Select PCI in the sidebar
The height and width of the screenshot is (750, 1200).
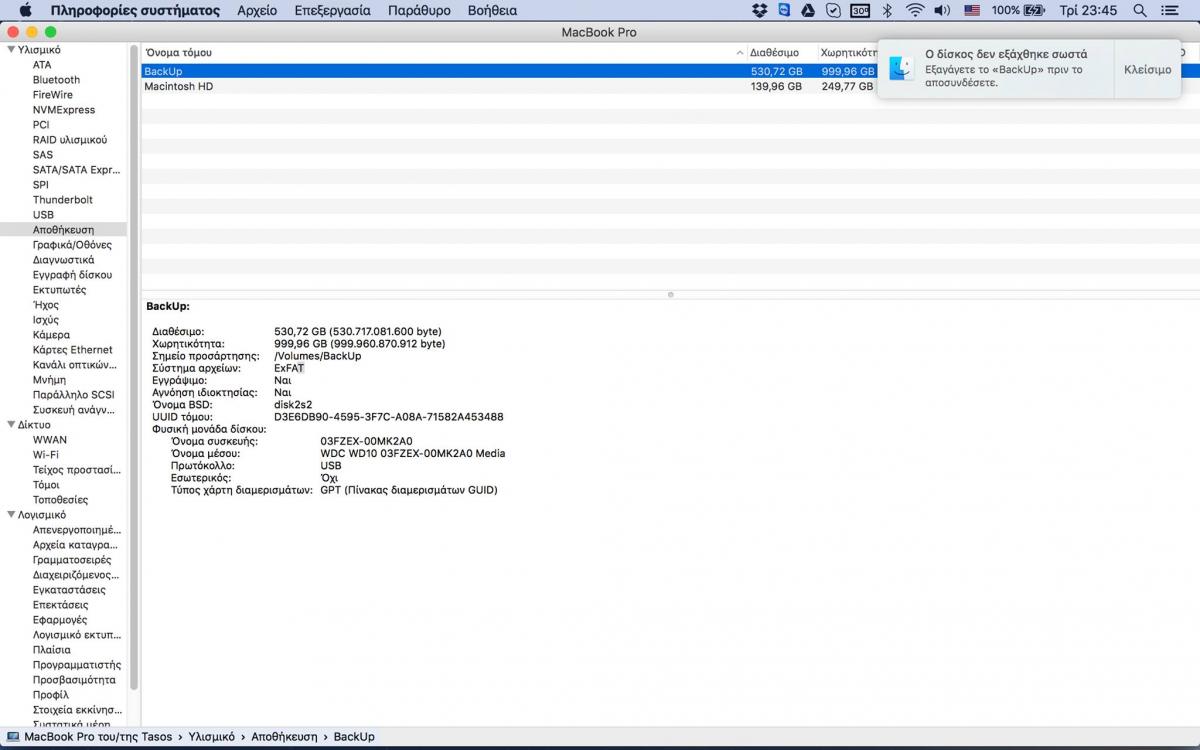point(41,124)
